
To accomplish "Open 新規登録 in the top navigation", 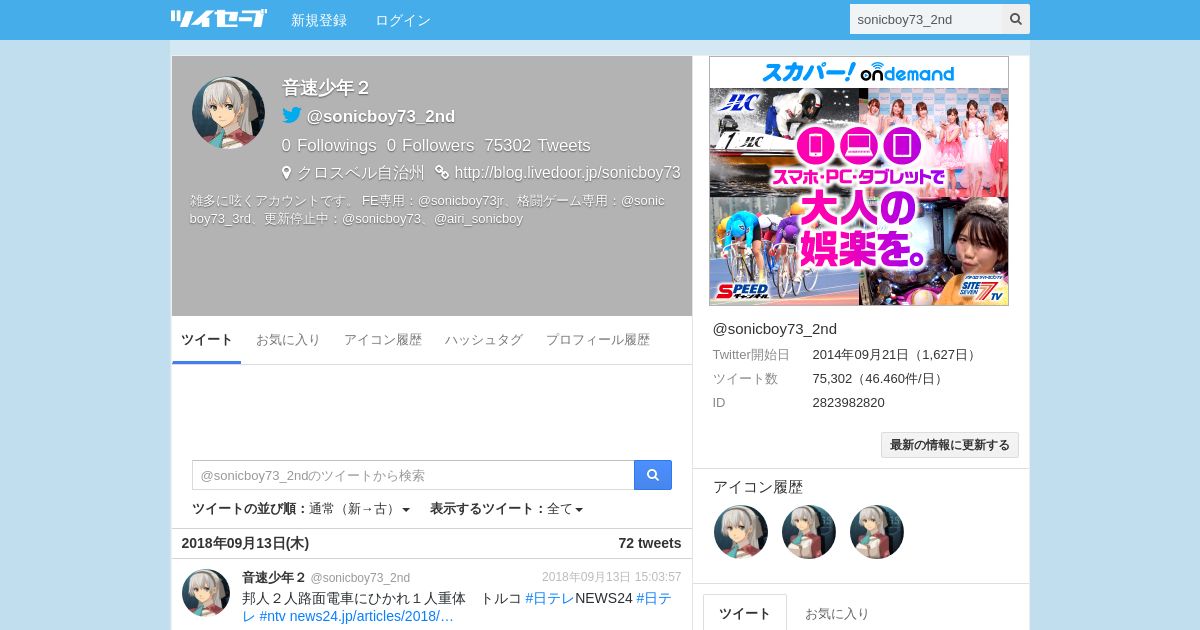I will pyautogui.click(x=319, y=20).
